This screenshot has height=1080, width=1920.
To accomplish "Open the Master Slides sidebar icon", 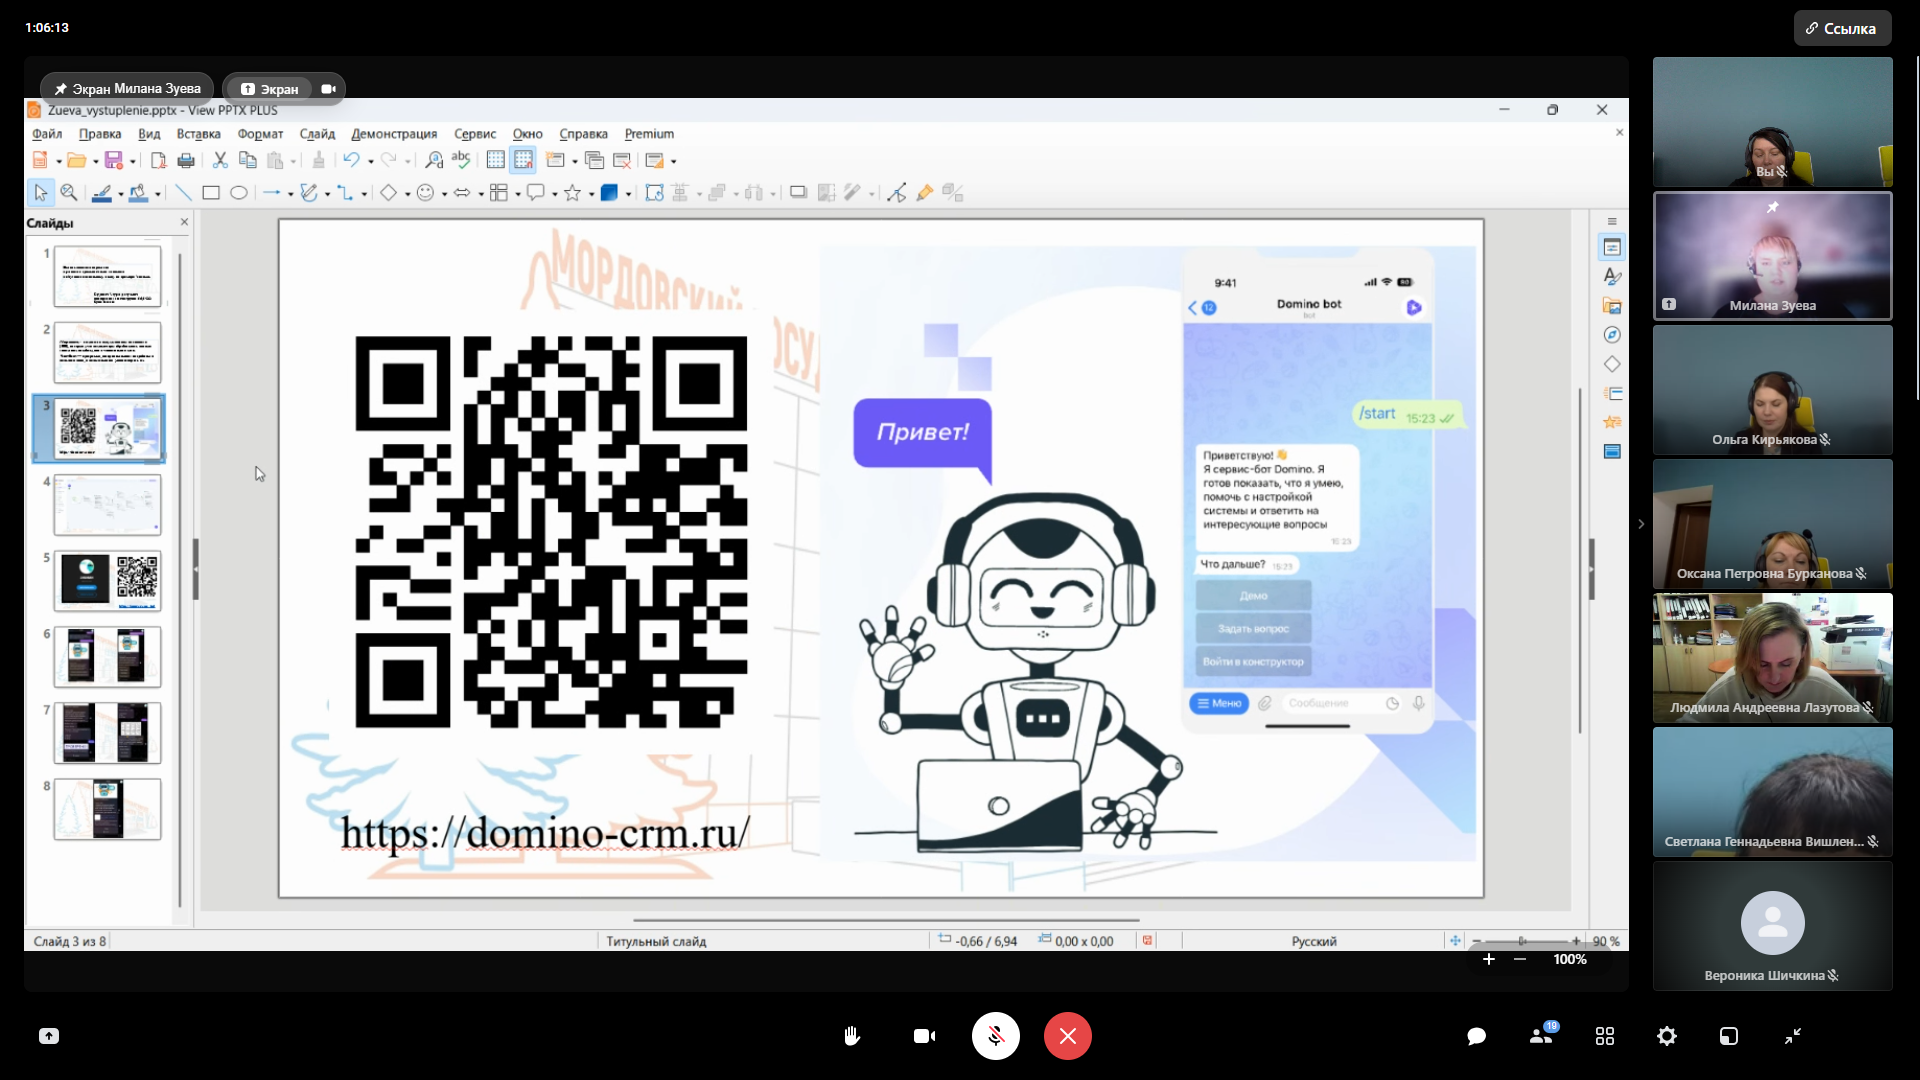I will 1612,451.
